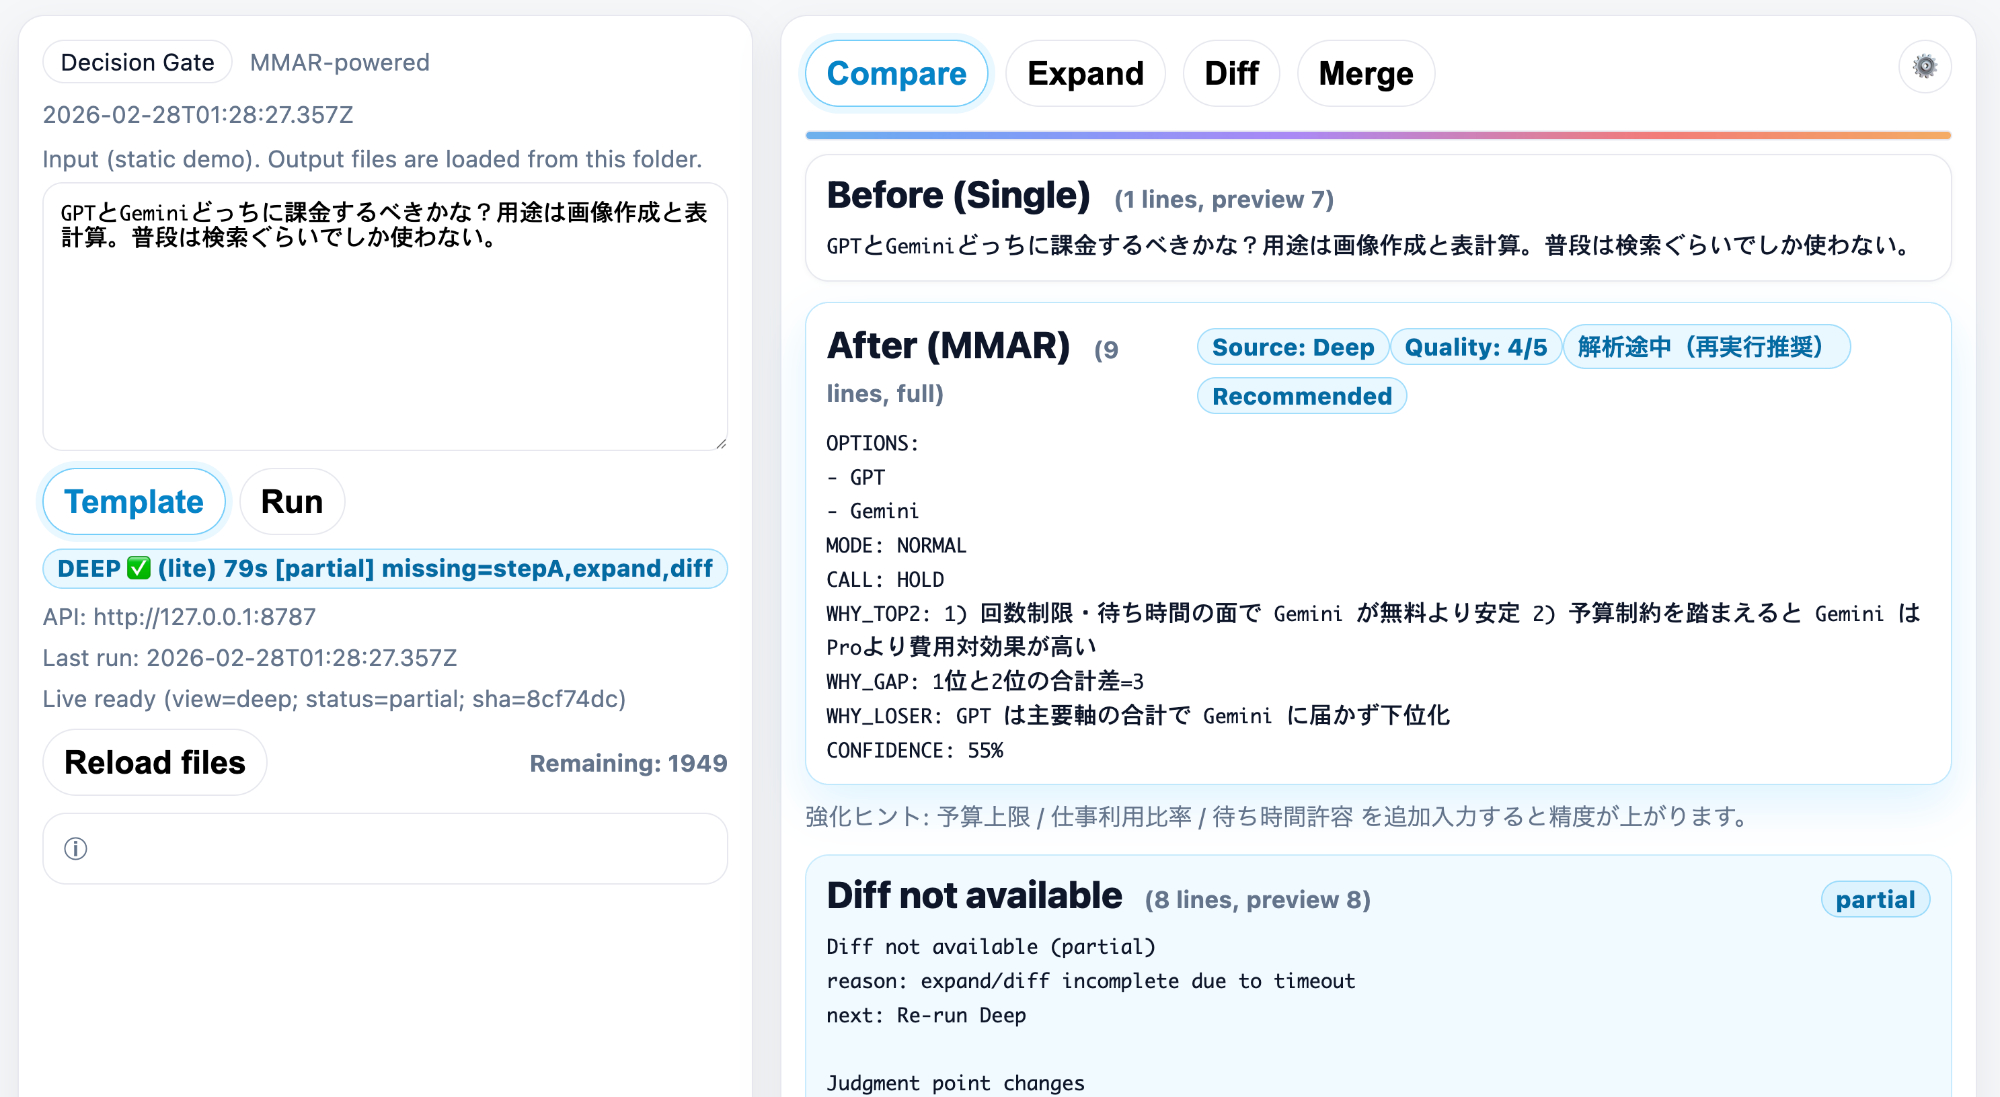Focus the Japanese input textarea
Image resolution: width=2000 pixels, height=1097 pixels.
click(385, 330)
